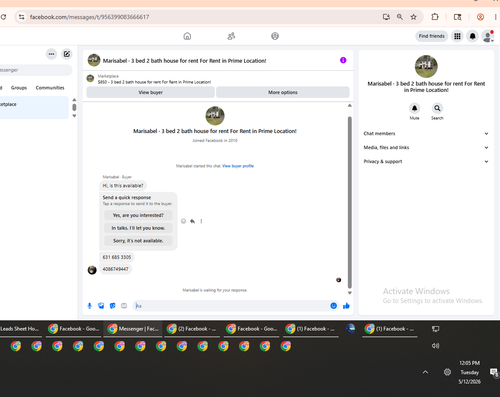This screenshot has width=500, height=397.
Task: Install app icon in address bar
Action: 386,17
